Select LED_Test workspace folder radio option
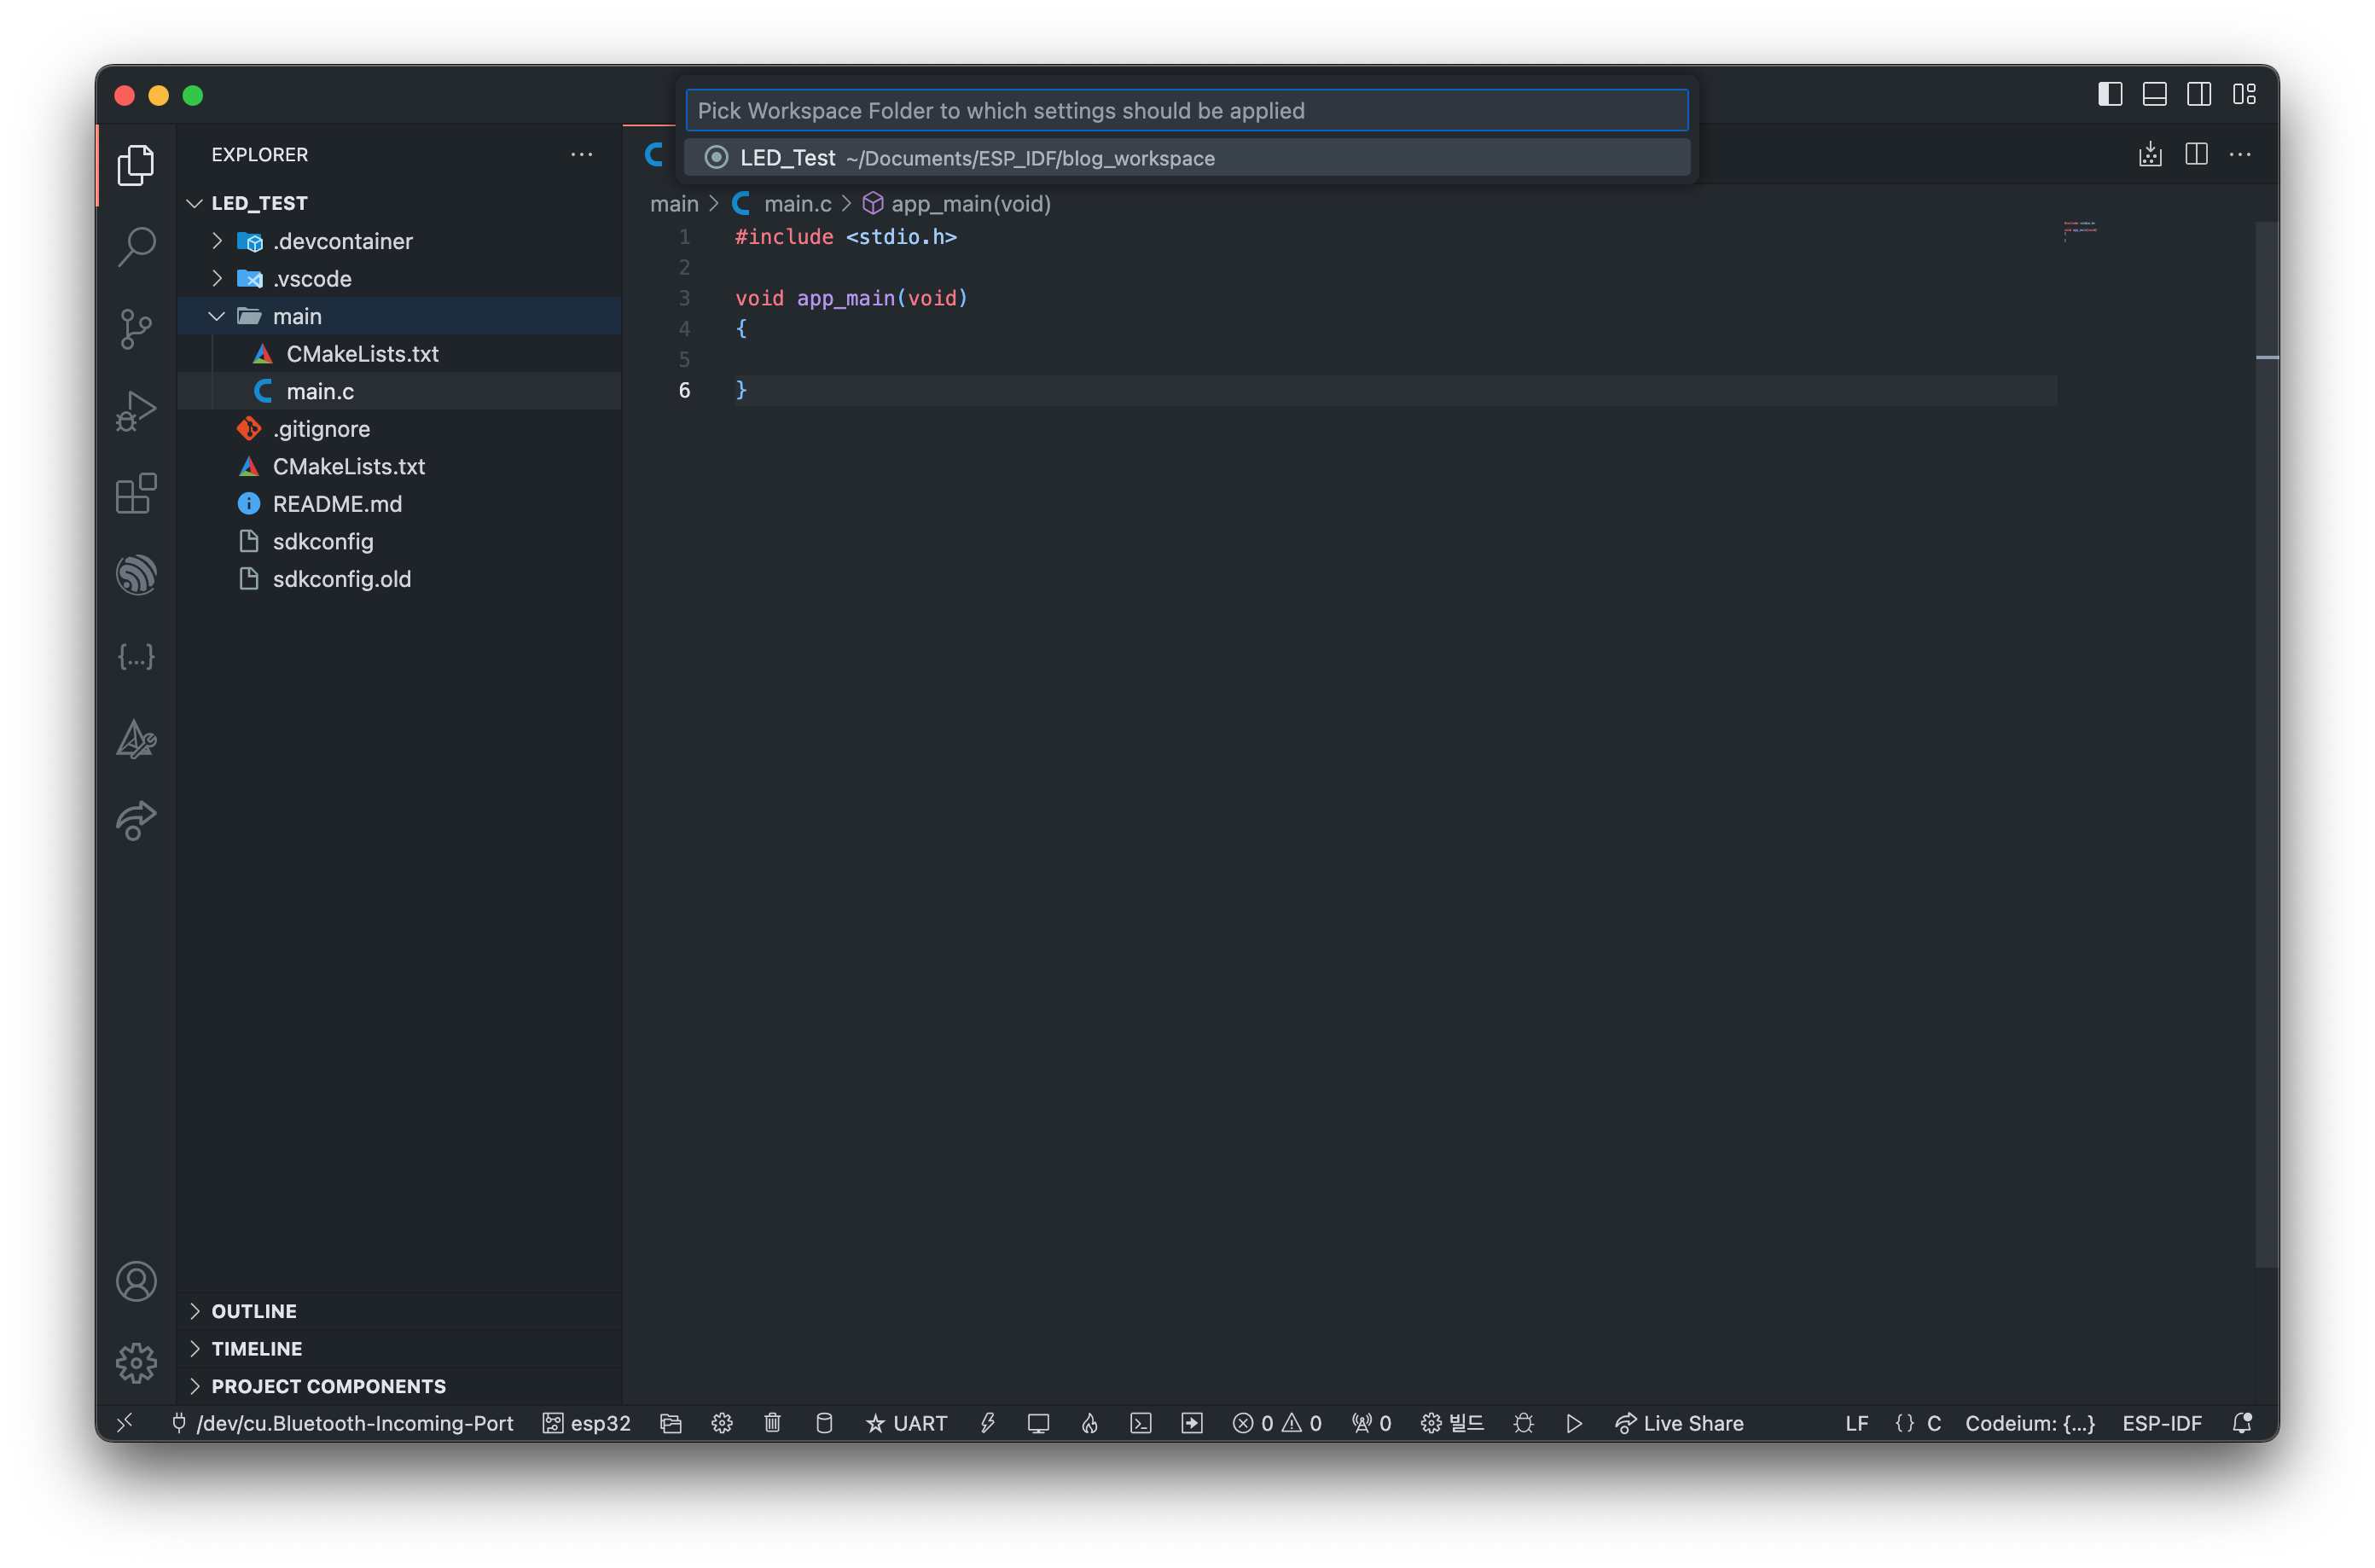Screen dimensions: 2375x1568 tap(716, 158)
